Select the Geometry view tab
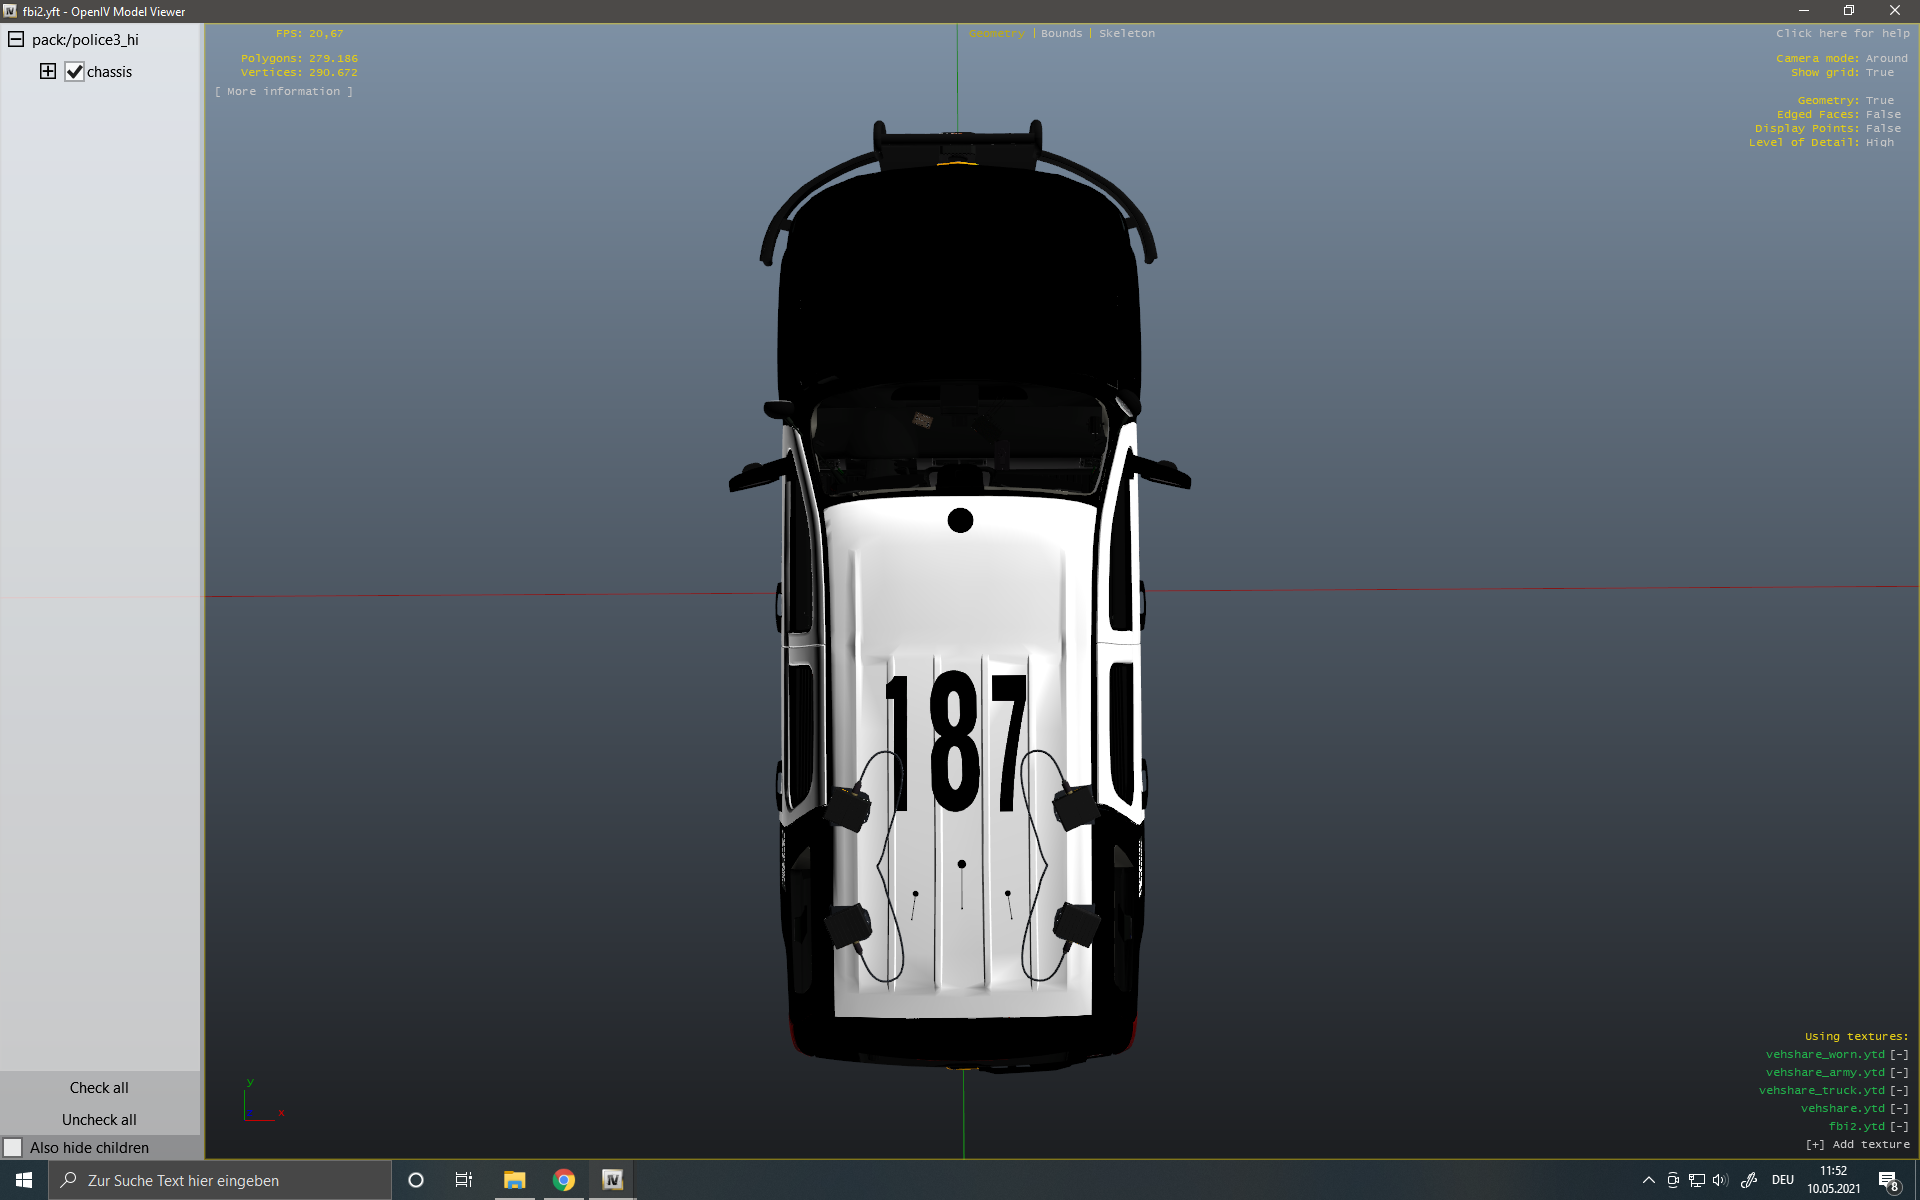 pyautogui.click(x=996, y=34)
